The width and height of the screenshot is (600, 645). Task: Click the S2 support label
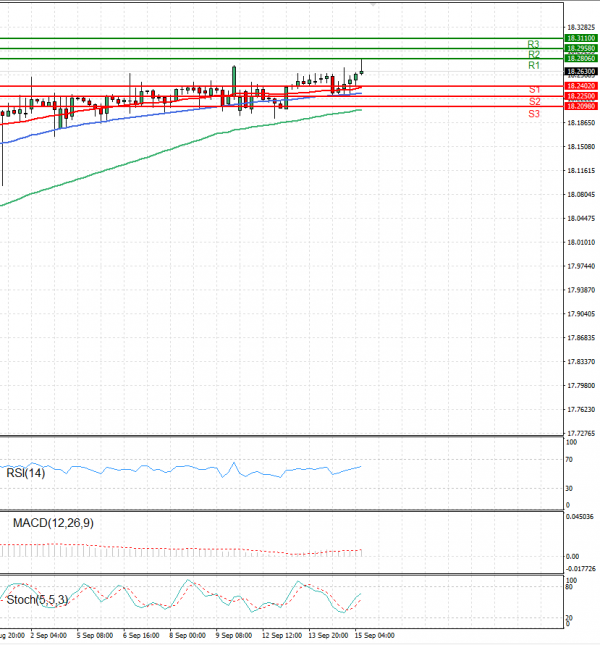point(535,102)
